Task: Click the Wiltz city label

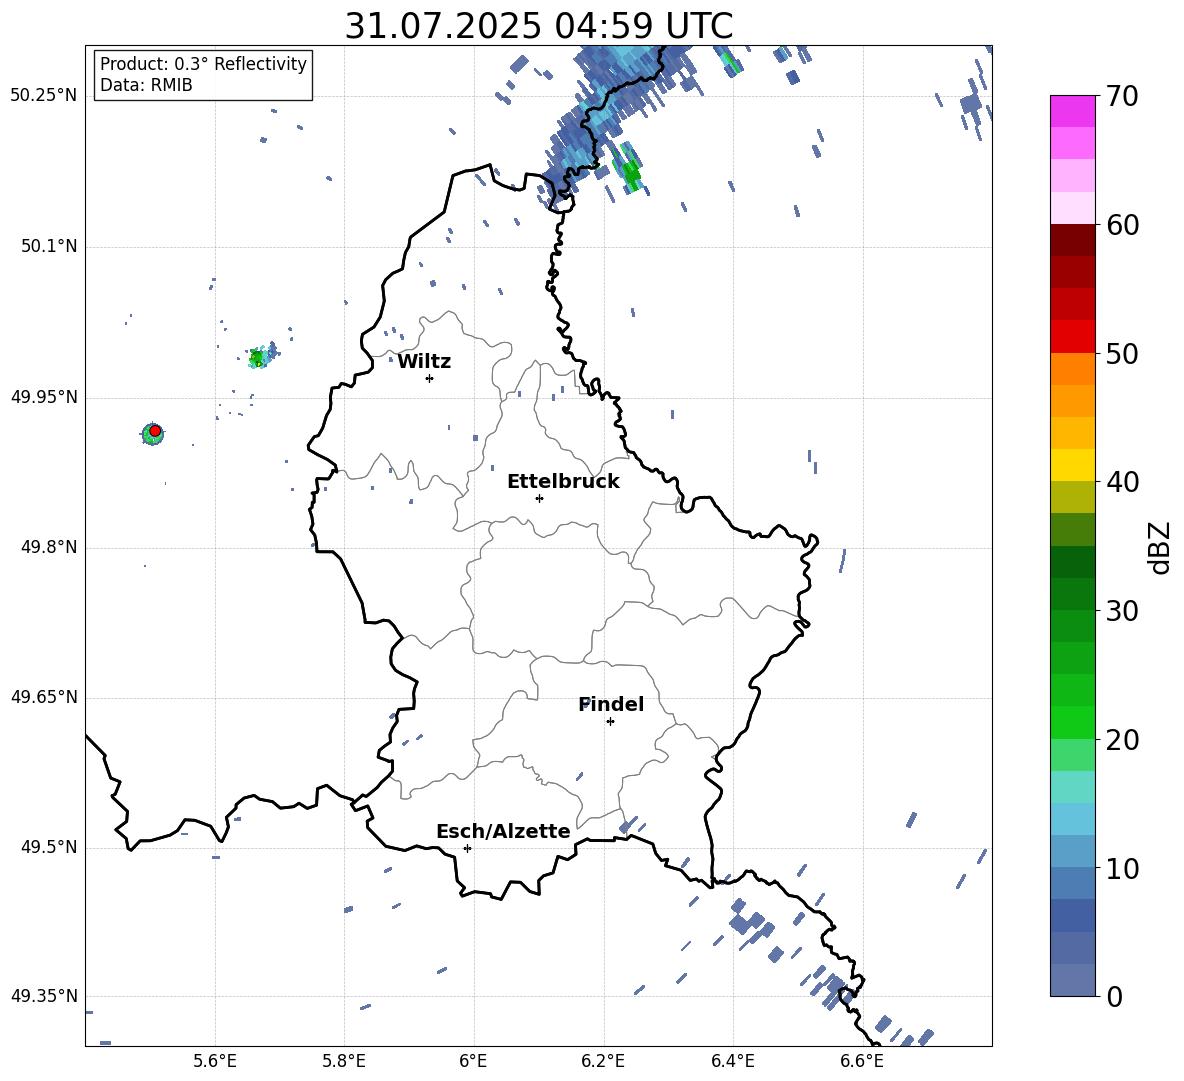Action: (x=424, y=362)
